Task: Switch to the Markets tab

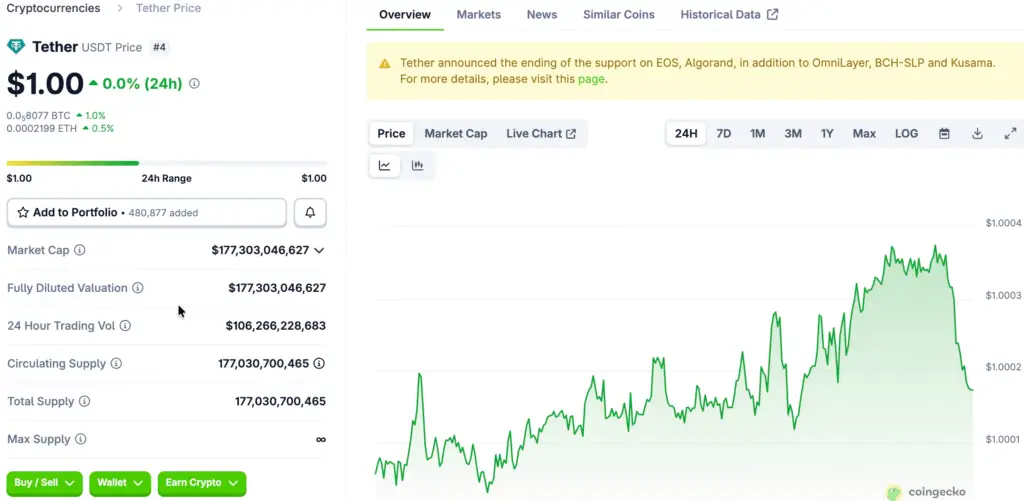Action: (x=478, y=15)
